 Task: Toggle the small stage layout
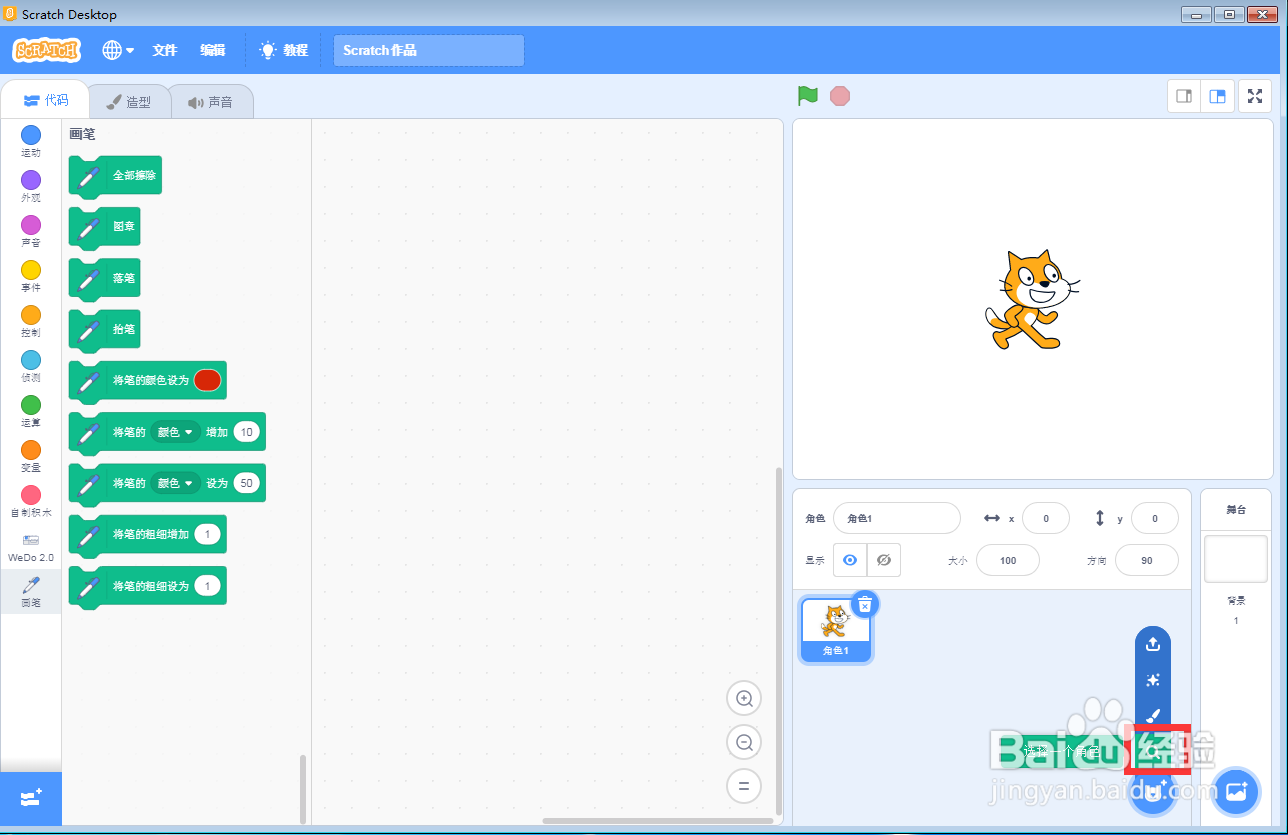click(x=1183, y=95)
